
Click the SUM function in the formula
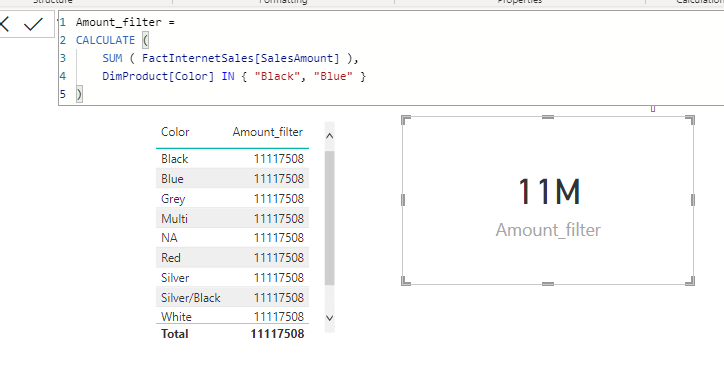[x=112, y=58]
